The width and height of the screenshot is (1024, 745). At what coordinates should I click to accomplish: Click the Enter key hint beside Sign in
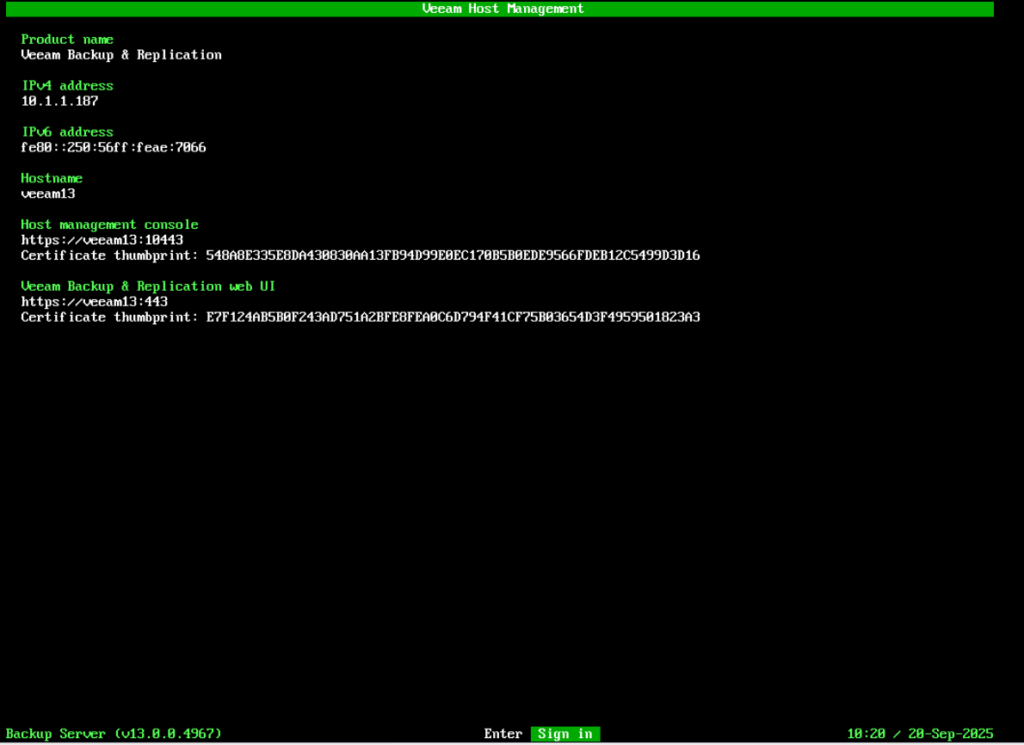point(503,733)
